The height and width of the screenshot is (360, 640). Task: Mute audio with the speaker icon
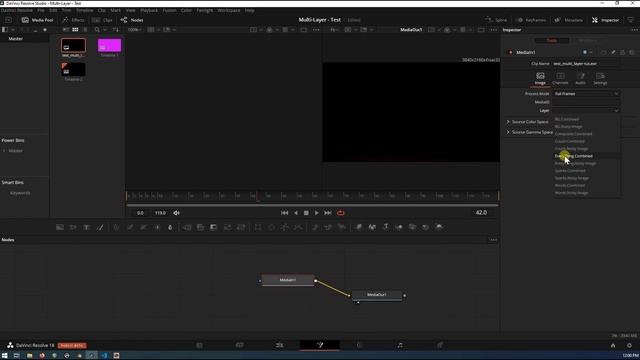click(176, 213)
